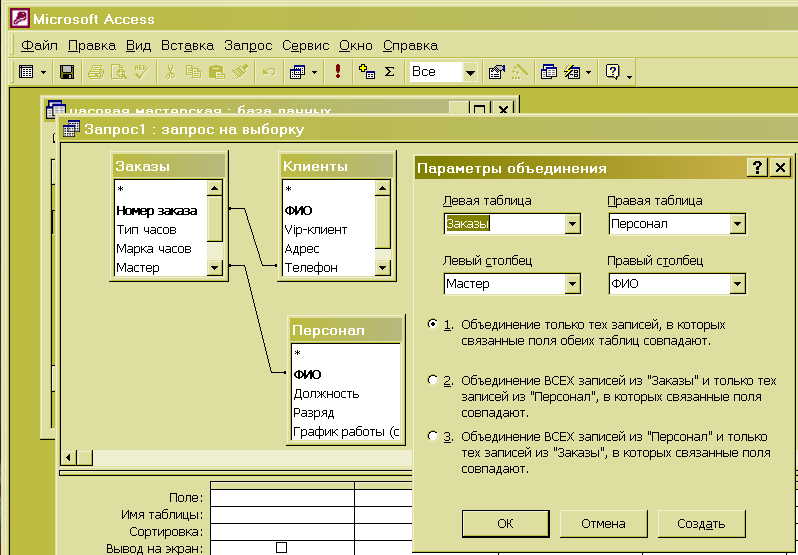Select join option 3, all records from Персонал

tap(433, 436)
